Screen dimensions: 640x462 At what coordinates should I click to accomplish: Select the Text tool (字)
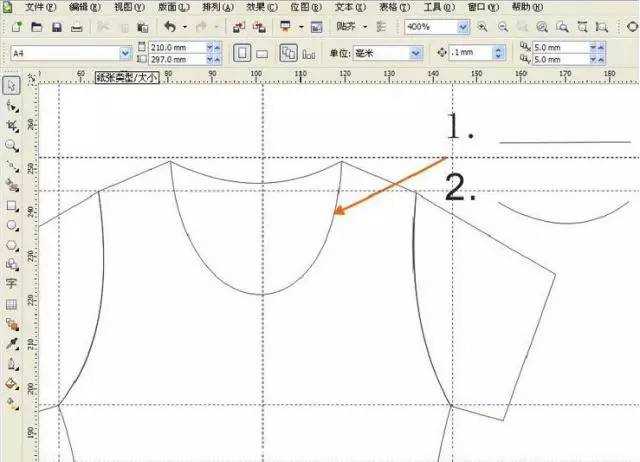[12, 284]
